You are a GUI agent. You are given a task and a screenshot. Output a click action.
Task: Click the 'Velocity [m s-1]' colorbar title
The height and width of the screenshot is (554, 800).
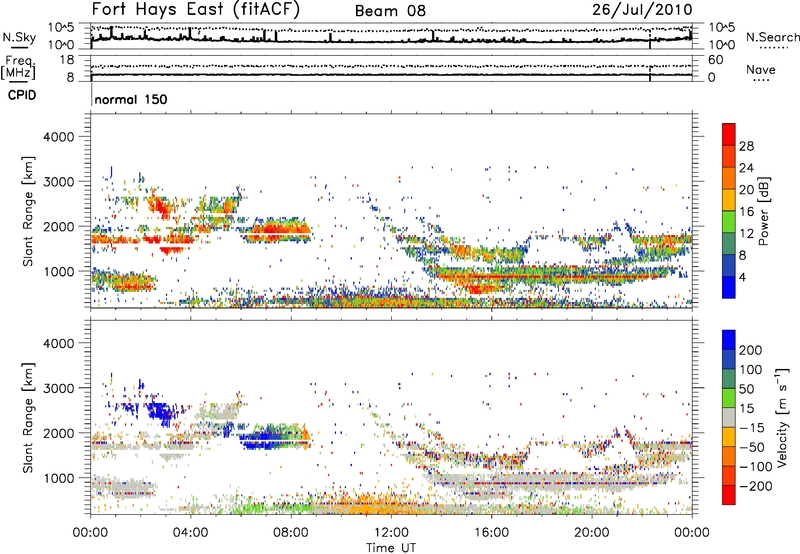click(x=783, y=417)
